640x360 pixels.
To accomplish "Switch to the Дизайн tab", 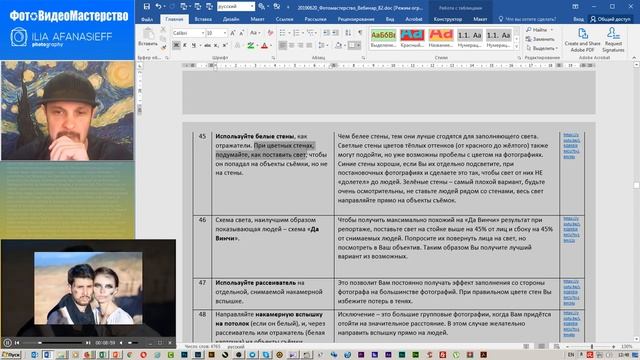I will tap(231, 19).
